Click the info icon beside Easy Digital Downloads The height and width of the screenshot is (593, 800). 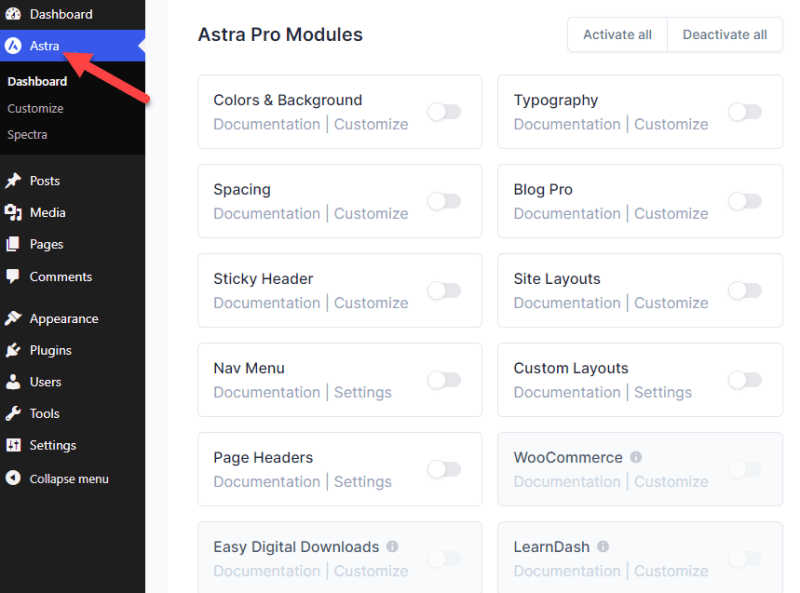[392, 546]
